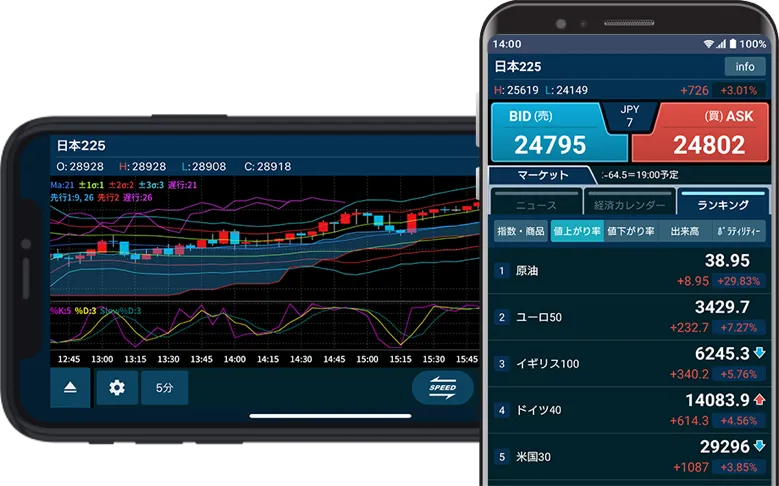Tap the info button for 日本225
This screenshot has height=486, width=779.
click(x=745, y=67)
